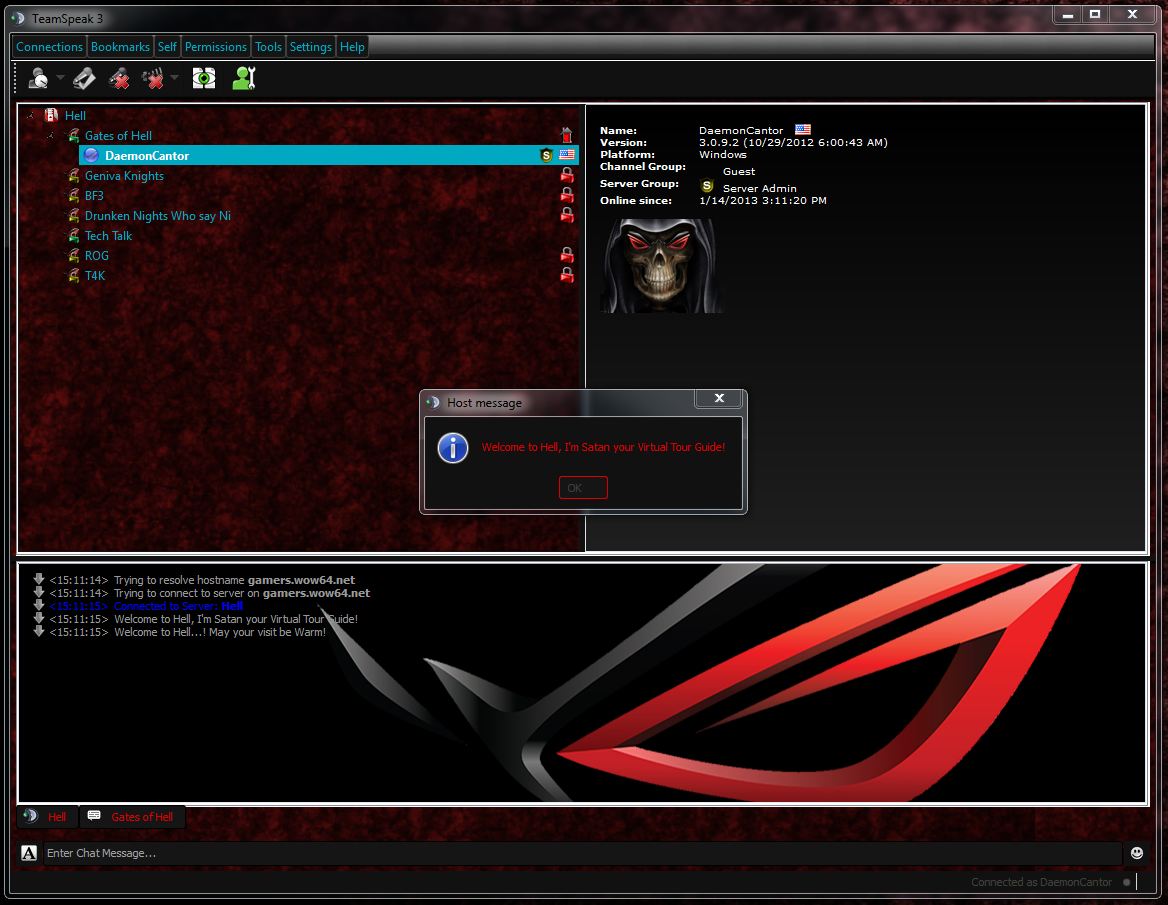Click the 'Connected to Server: Hell' log line
This screenshot has height=905, width=1168.
pos(178,606)
